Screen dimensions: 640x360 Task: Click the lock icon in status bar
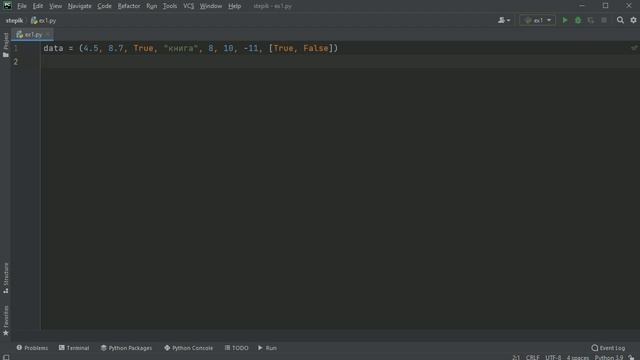coord(631,357)
